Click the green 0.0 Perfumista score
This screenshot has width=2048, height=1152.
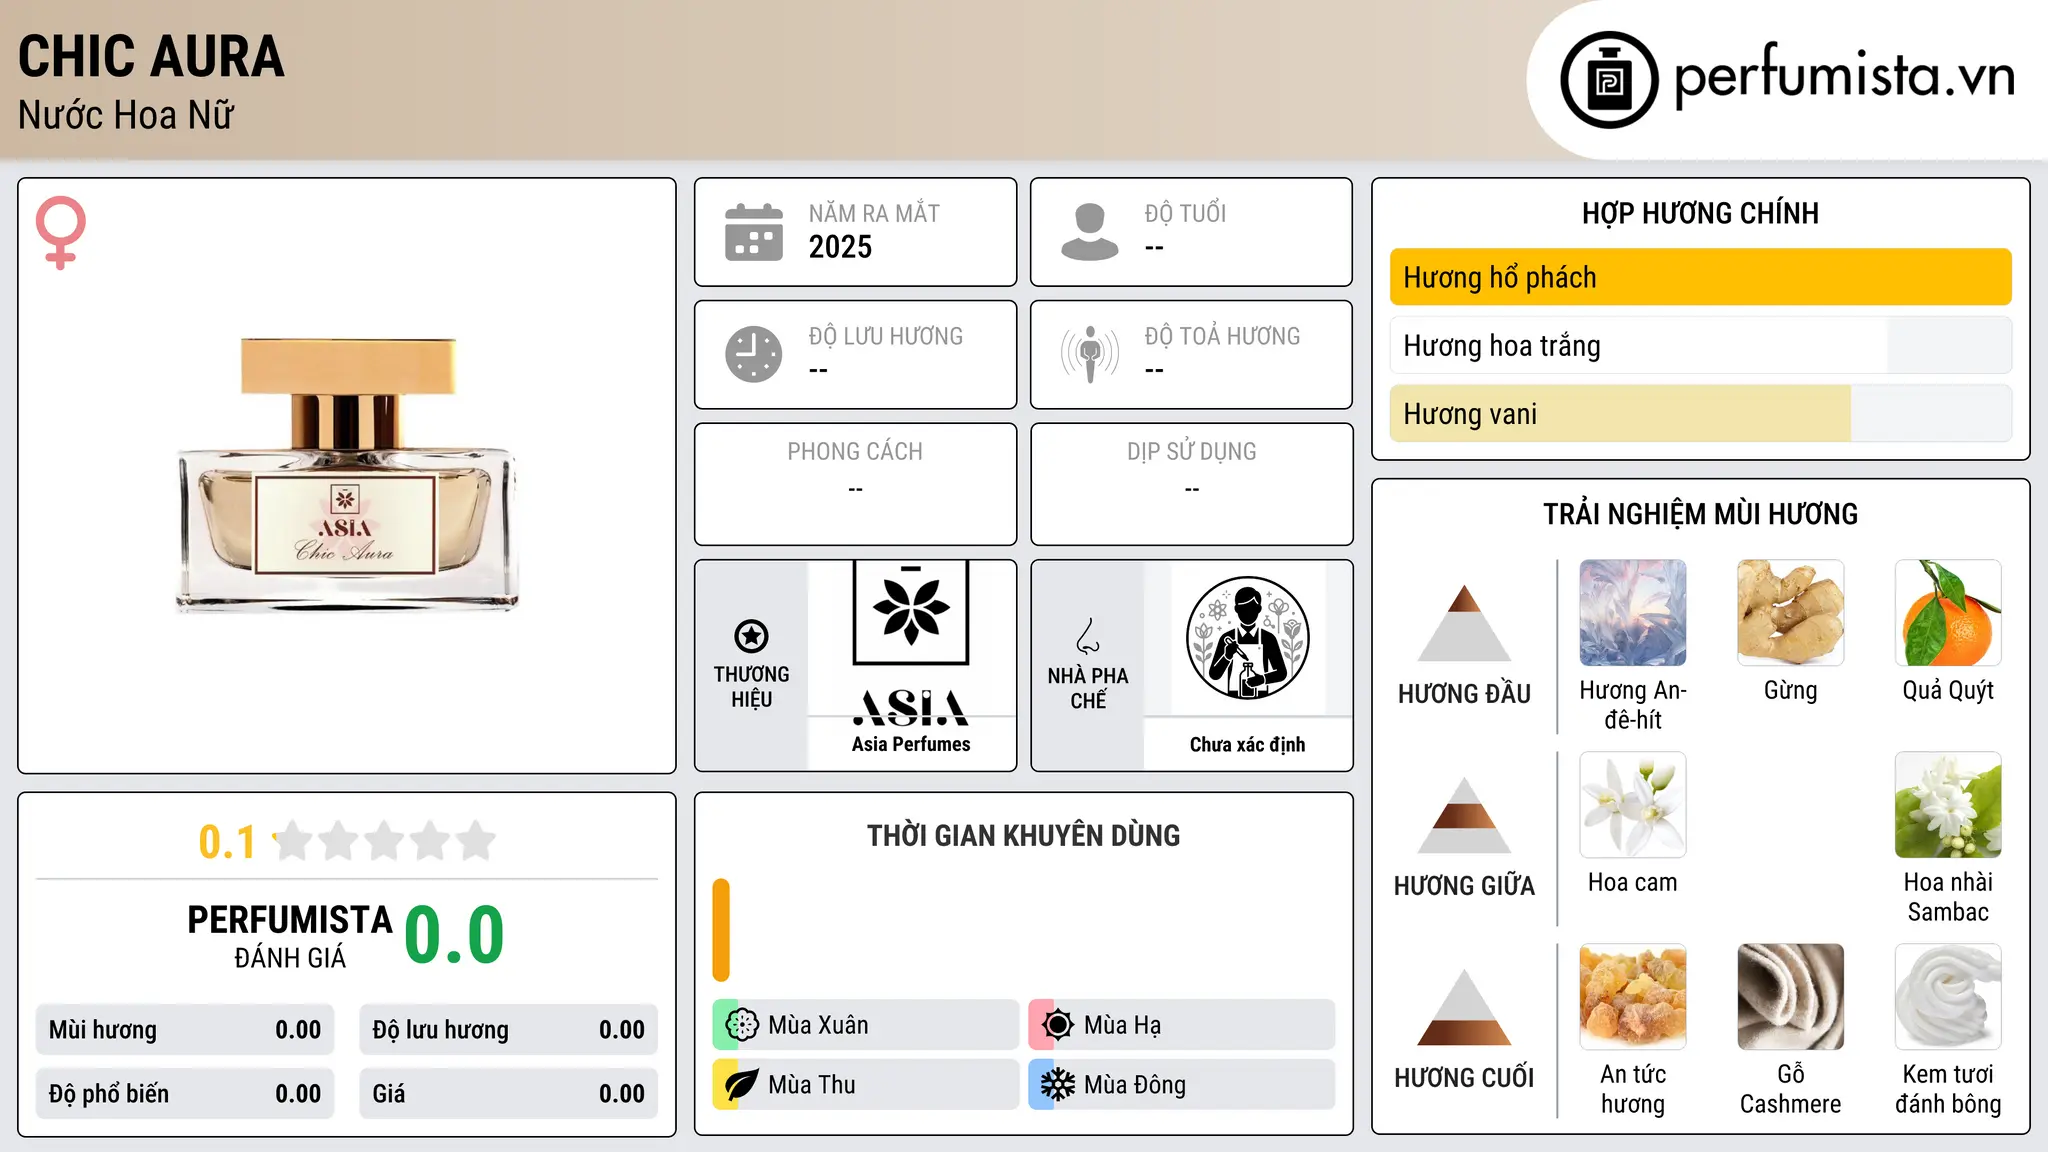(x=454, y=935)
